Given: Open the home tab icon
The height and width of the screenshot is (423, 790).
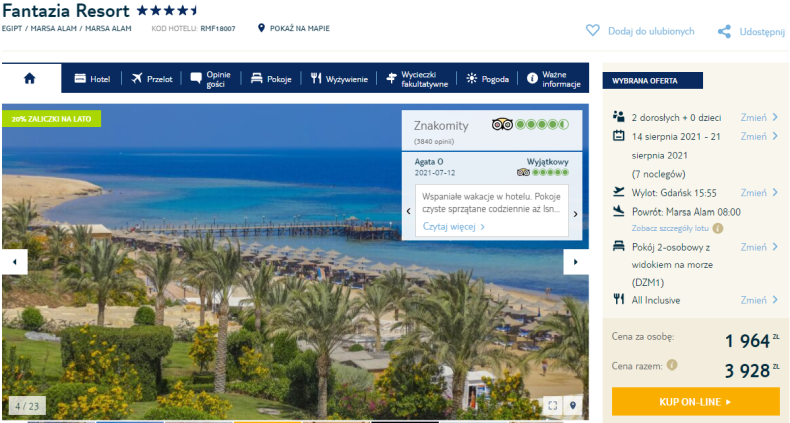Looking at the screenshot, I should (x=30, y=79).
